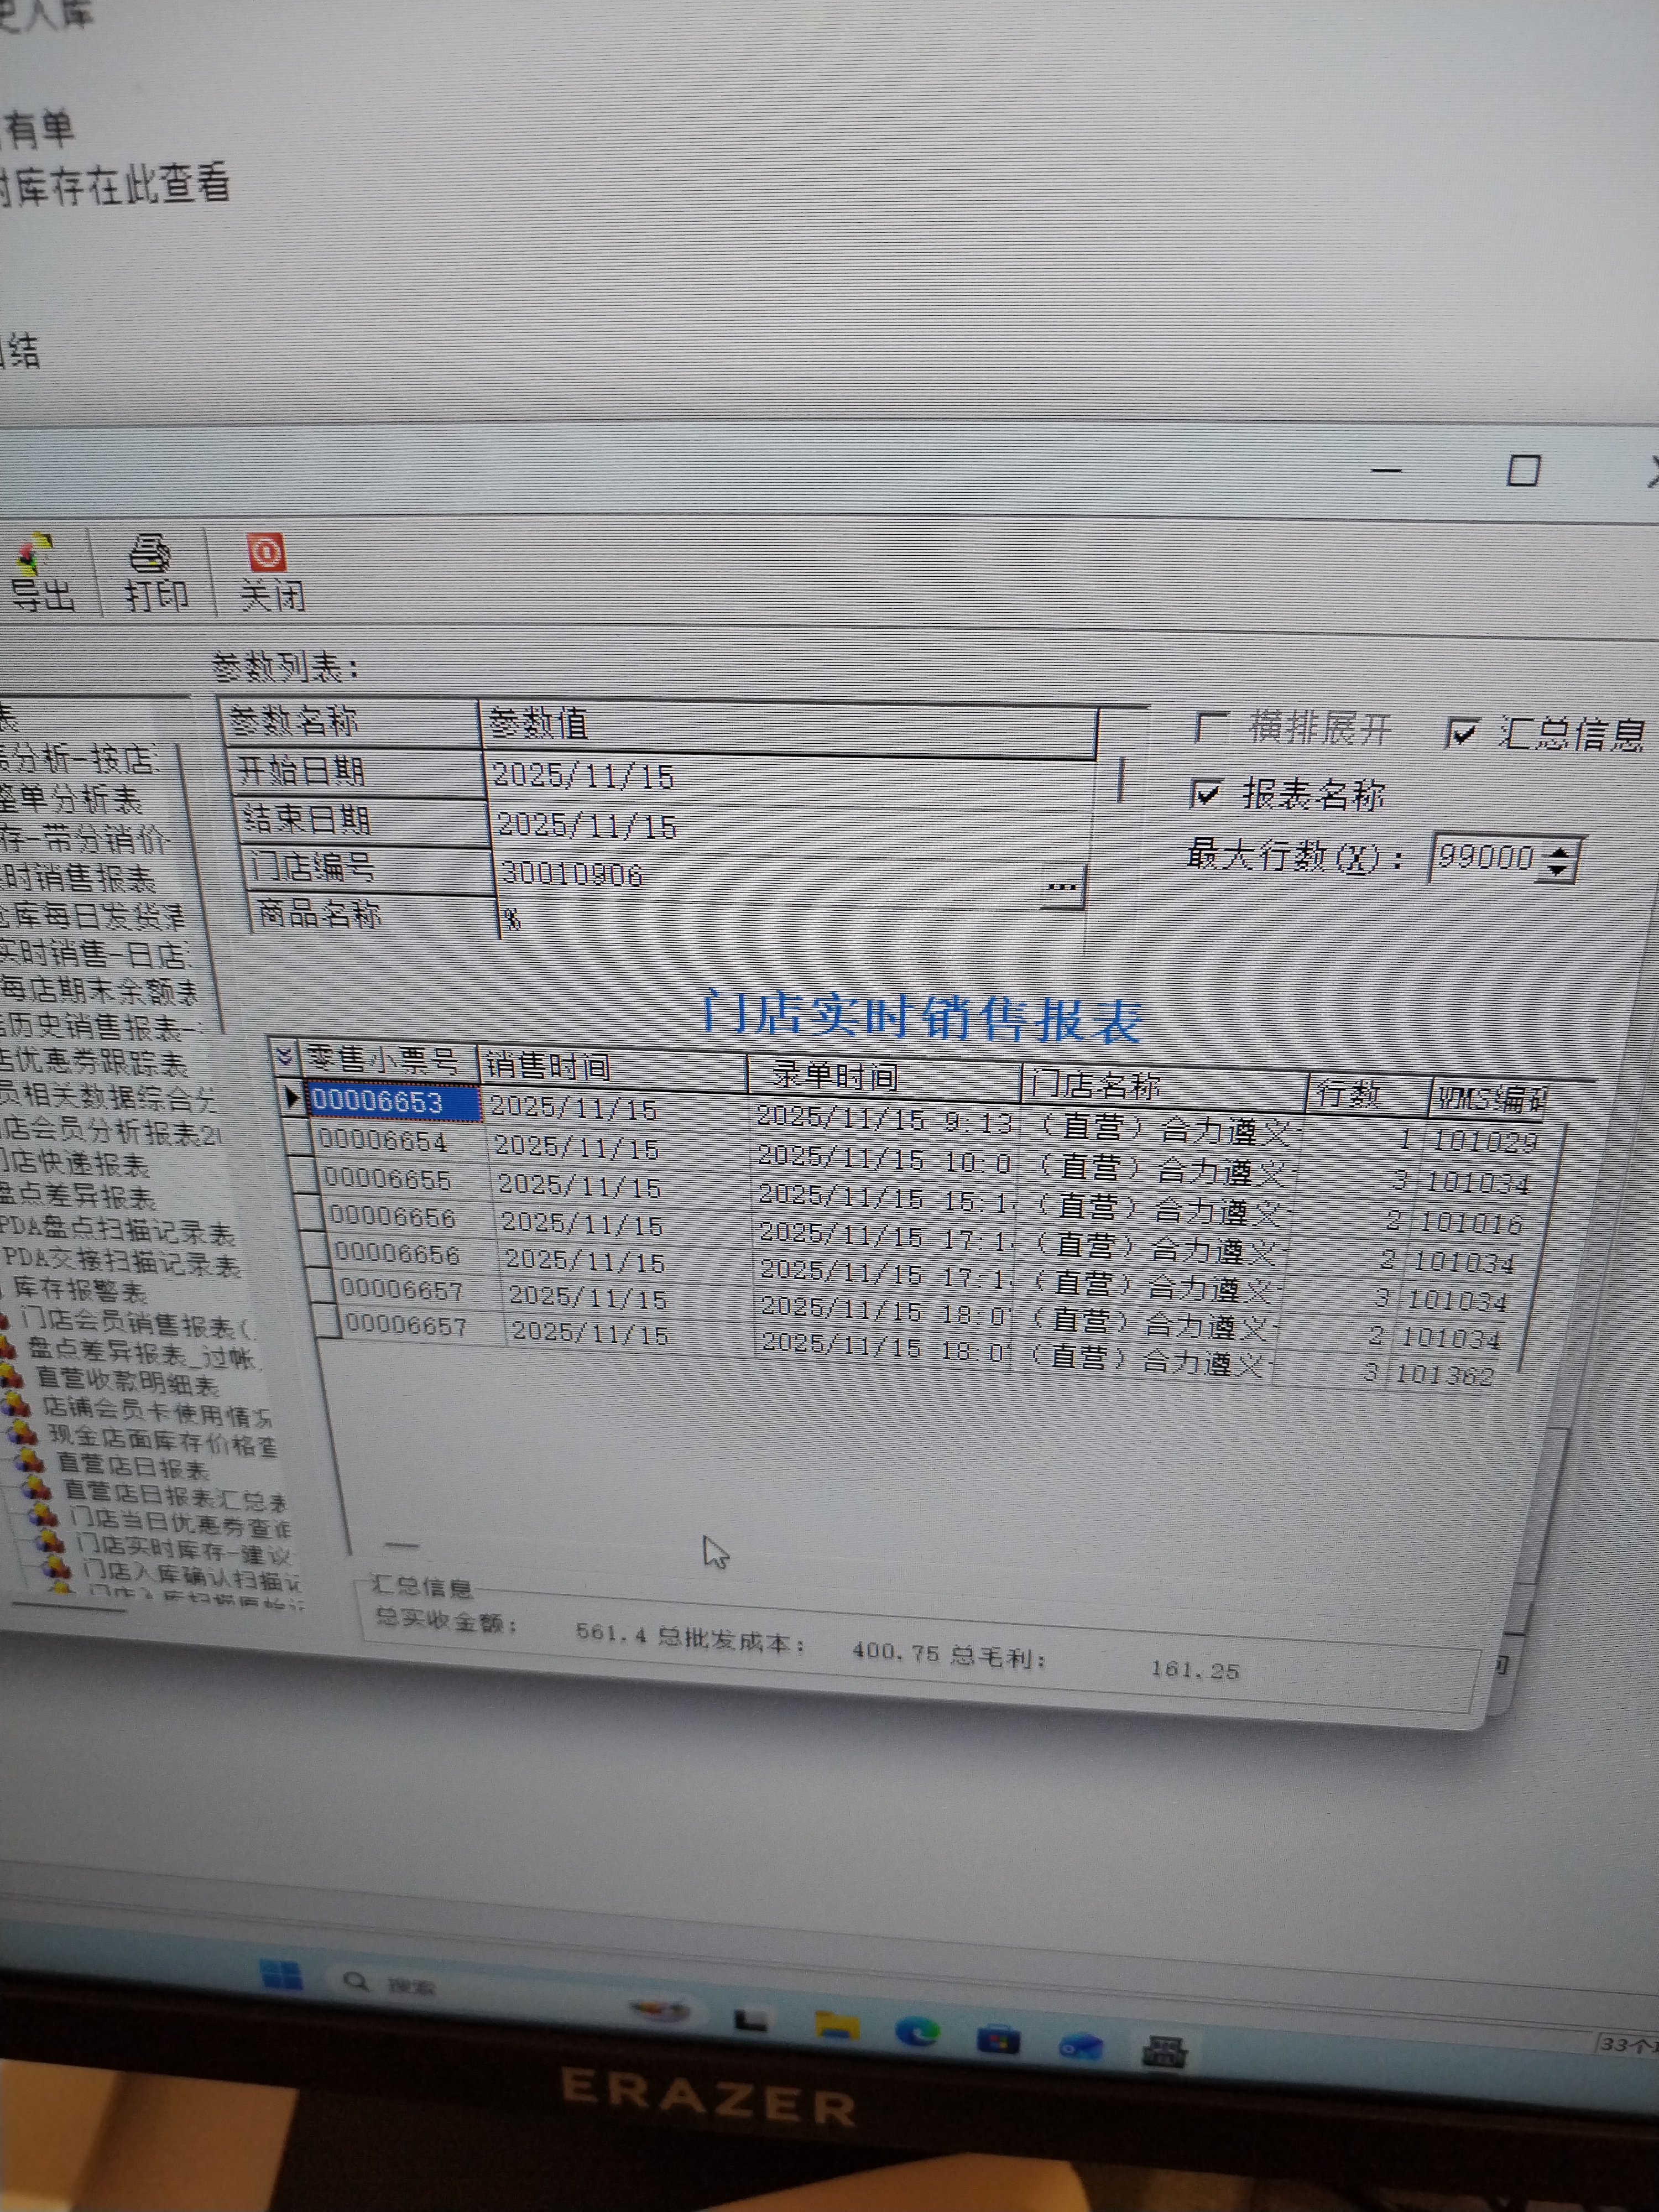The height and width of the screenshot is (2212, 1659).
Task: Click the 打印 printer icon
Action: click(x=151, y=553)
